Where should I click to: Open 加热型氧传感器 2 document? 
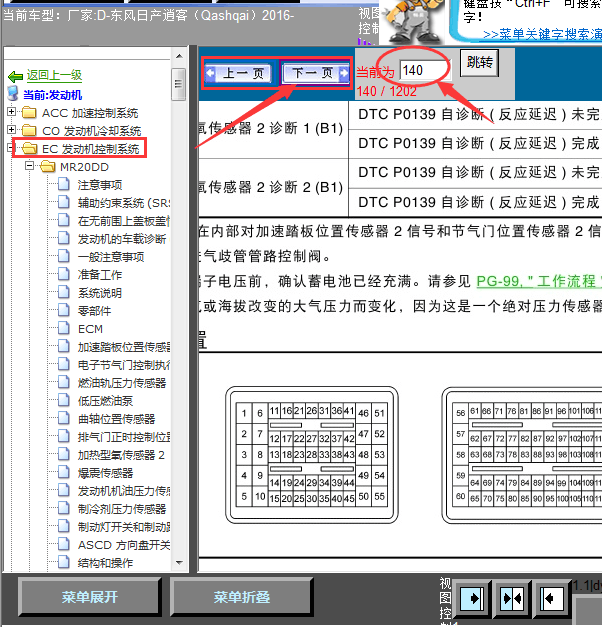(x=121, y=455)
